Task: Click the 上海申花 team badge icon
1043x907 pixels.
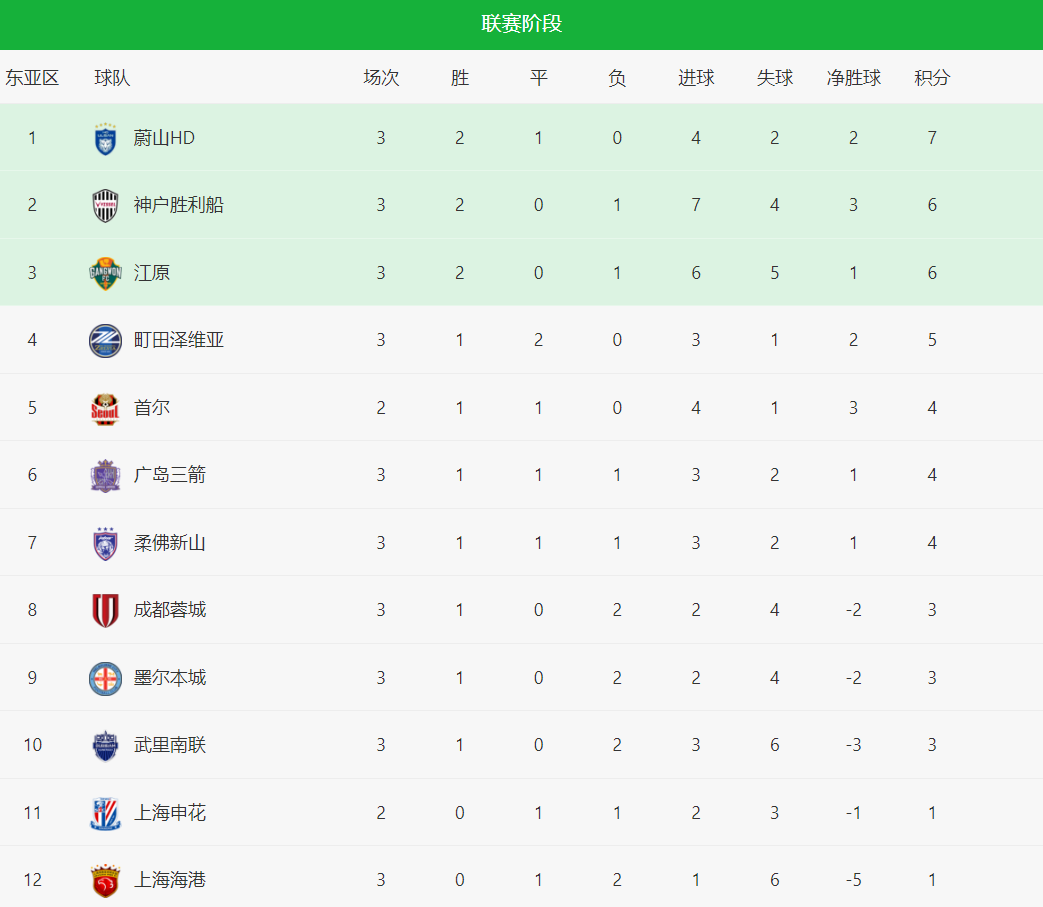Action: point(105,813)
